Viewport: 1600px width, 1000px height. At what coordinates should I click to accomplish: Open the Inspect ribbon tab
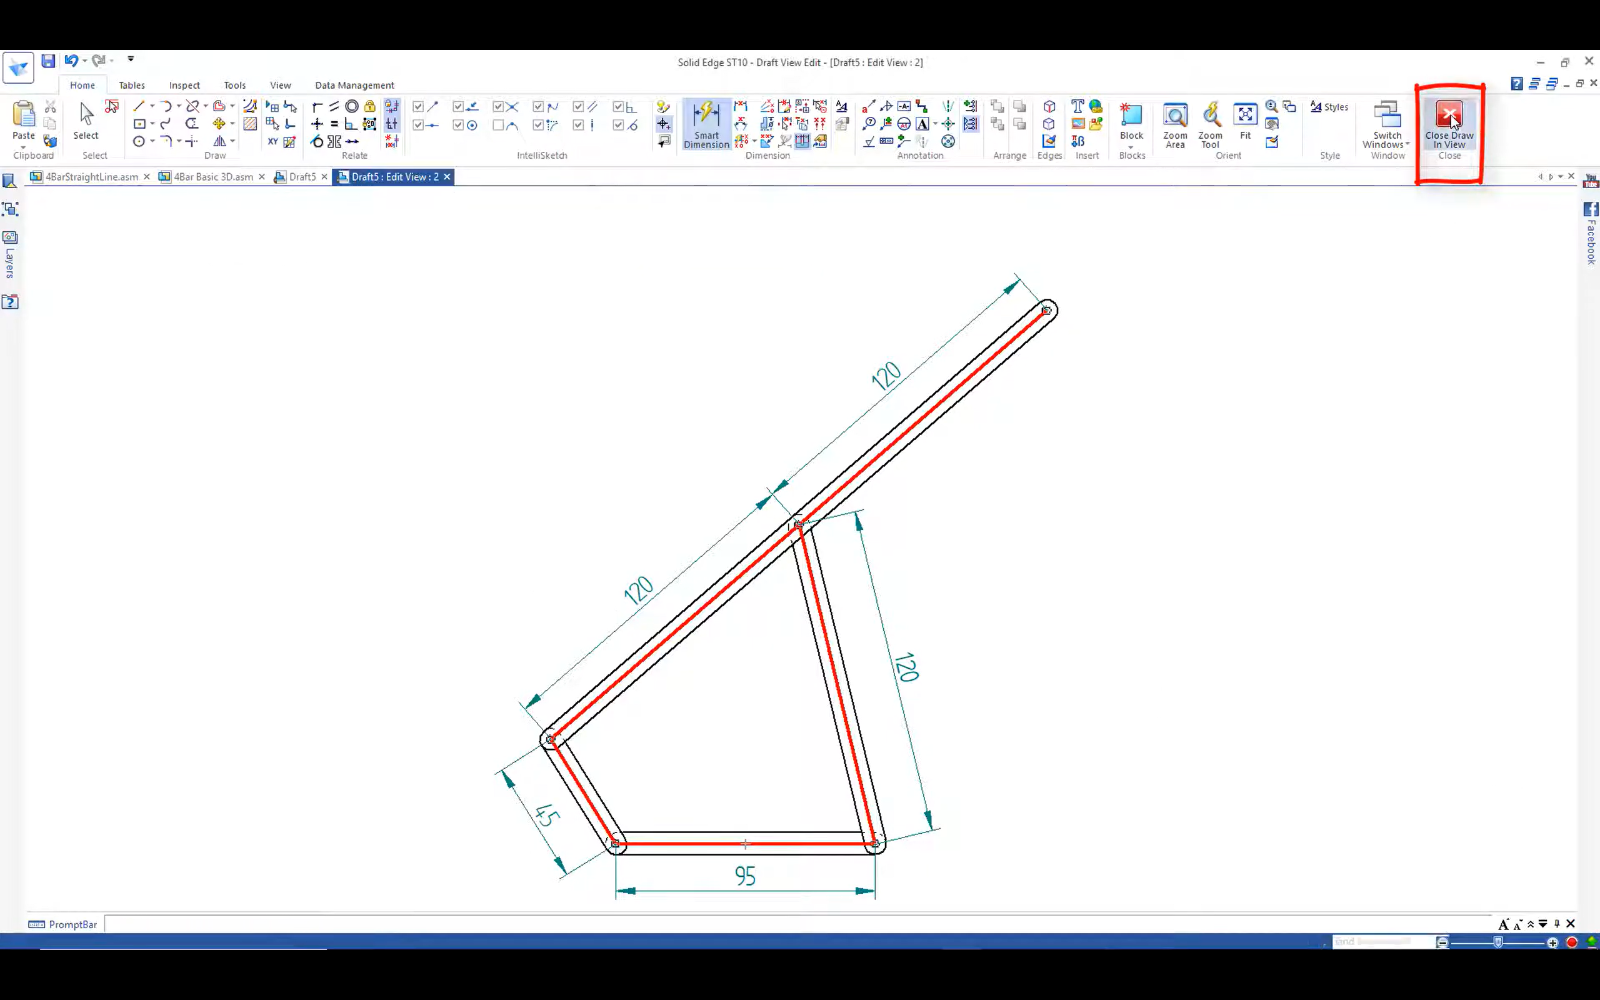coord(184,85)
